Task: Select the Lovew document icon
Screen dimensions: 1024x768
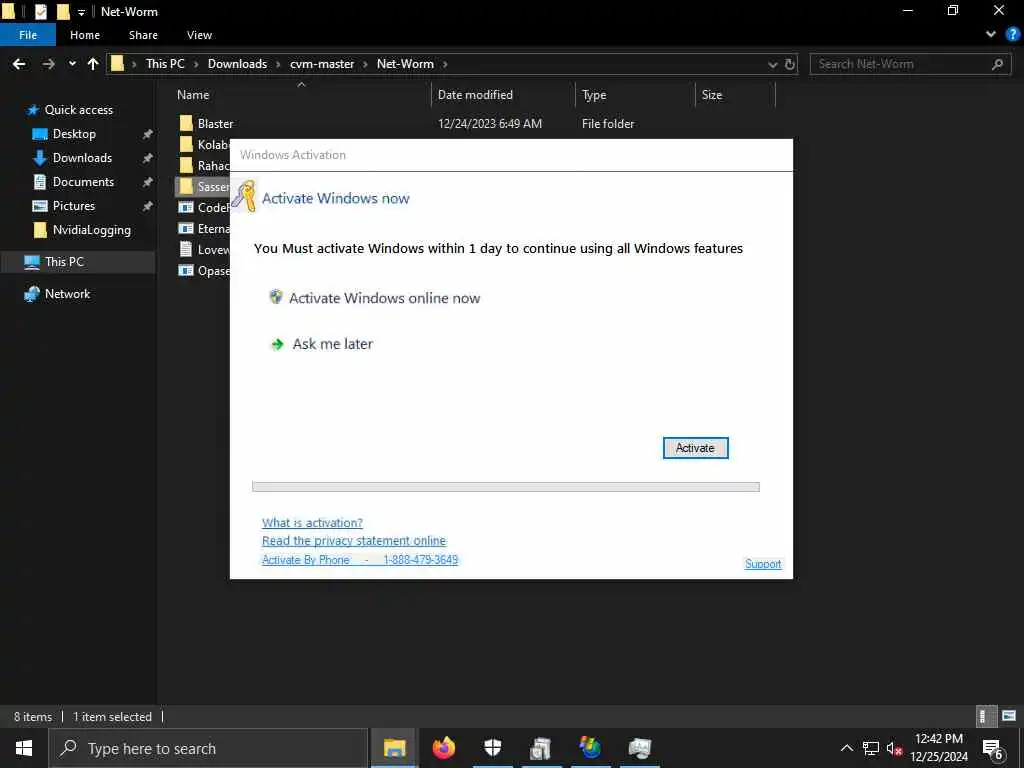Action: click(x=186, y=249)
